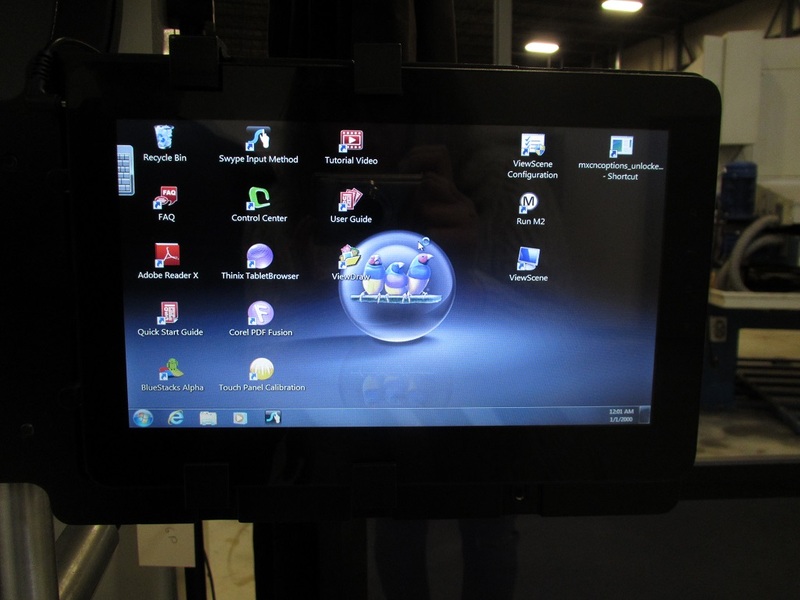Launch the ViewScene desktop shortcut
Viewport: 800px width, 600px height.
point(528,259)
